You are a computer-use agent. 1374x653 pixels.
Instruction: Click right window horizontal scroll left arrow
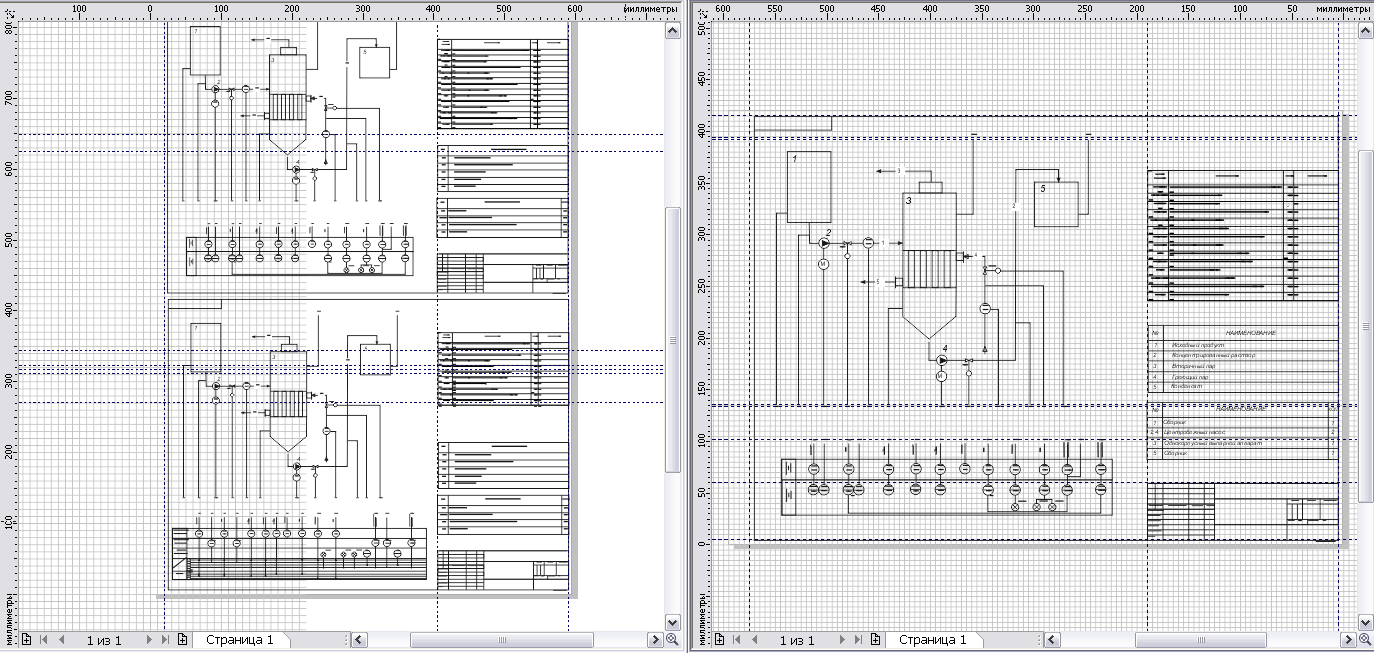coord(1053,640)
